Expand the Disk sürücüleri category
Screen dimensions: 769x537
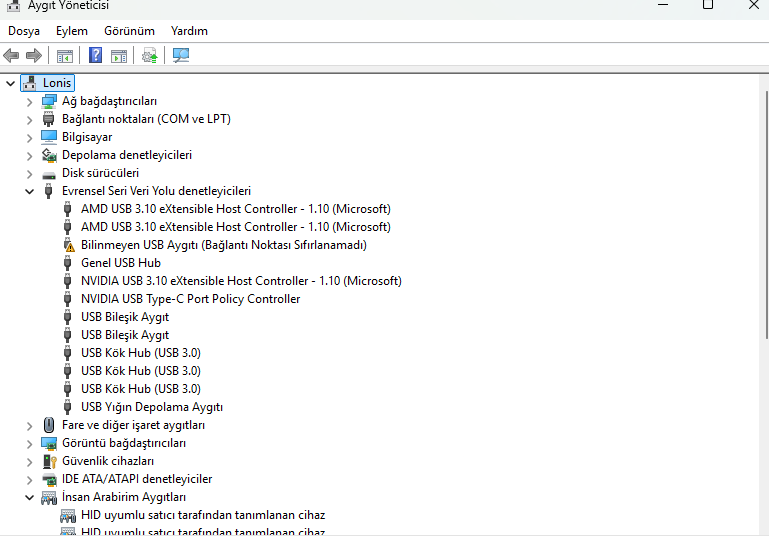point(29,174)
